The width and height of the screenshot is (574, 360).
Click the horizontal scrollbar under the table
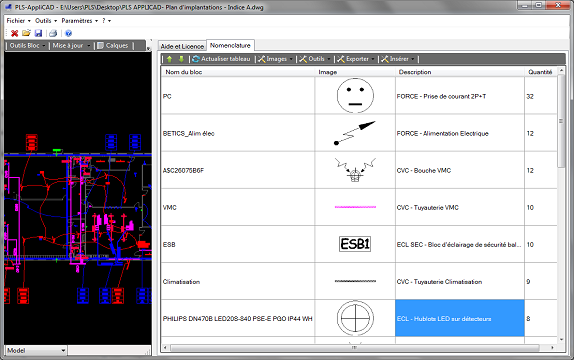[354, 348]
